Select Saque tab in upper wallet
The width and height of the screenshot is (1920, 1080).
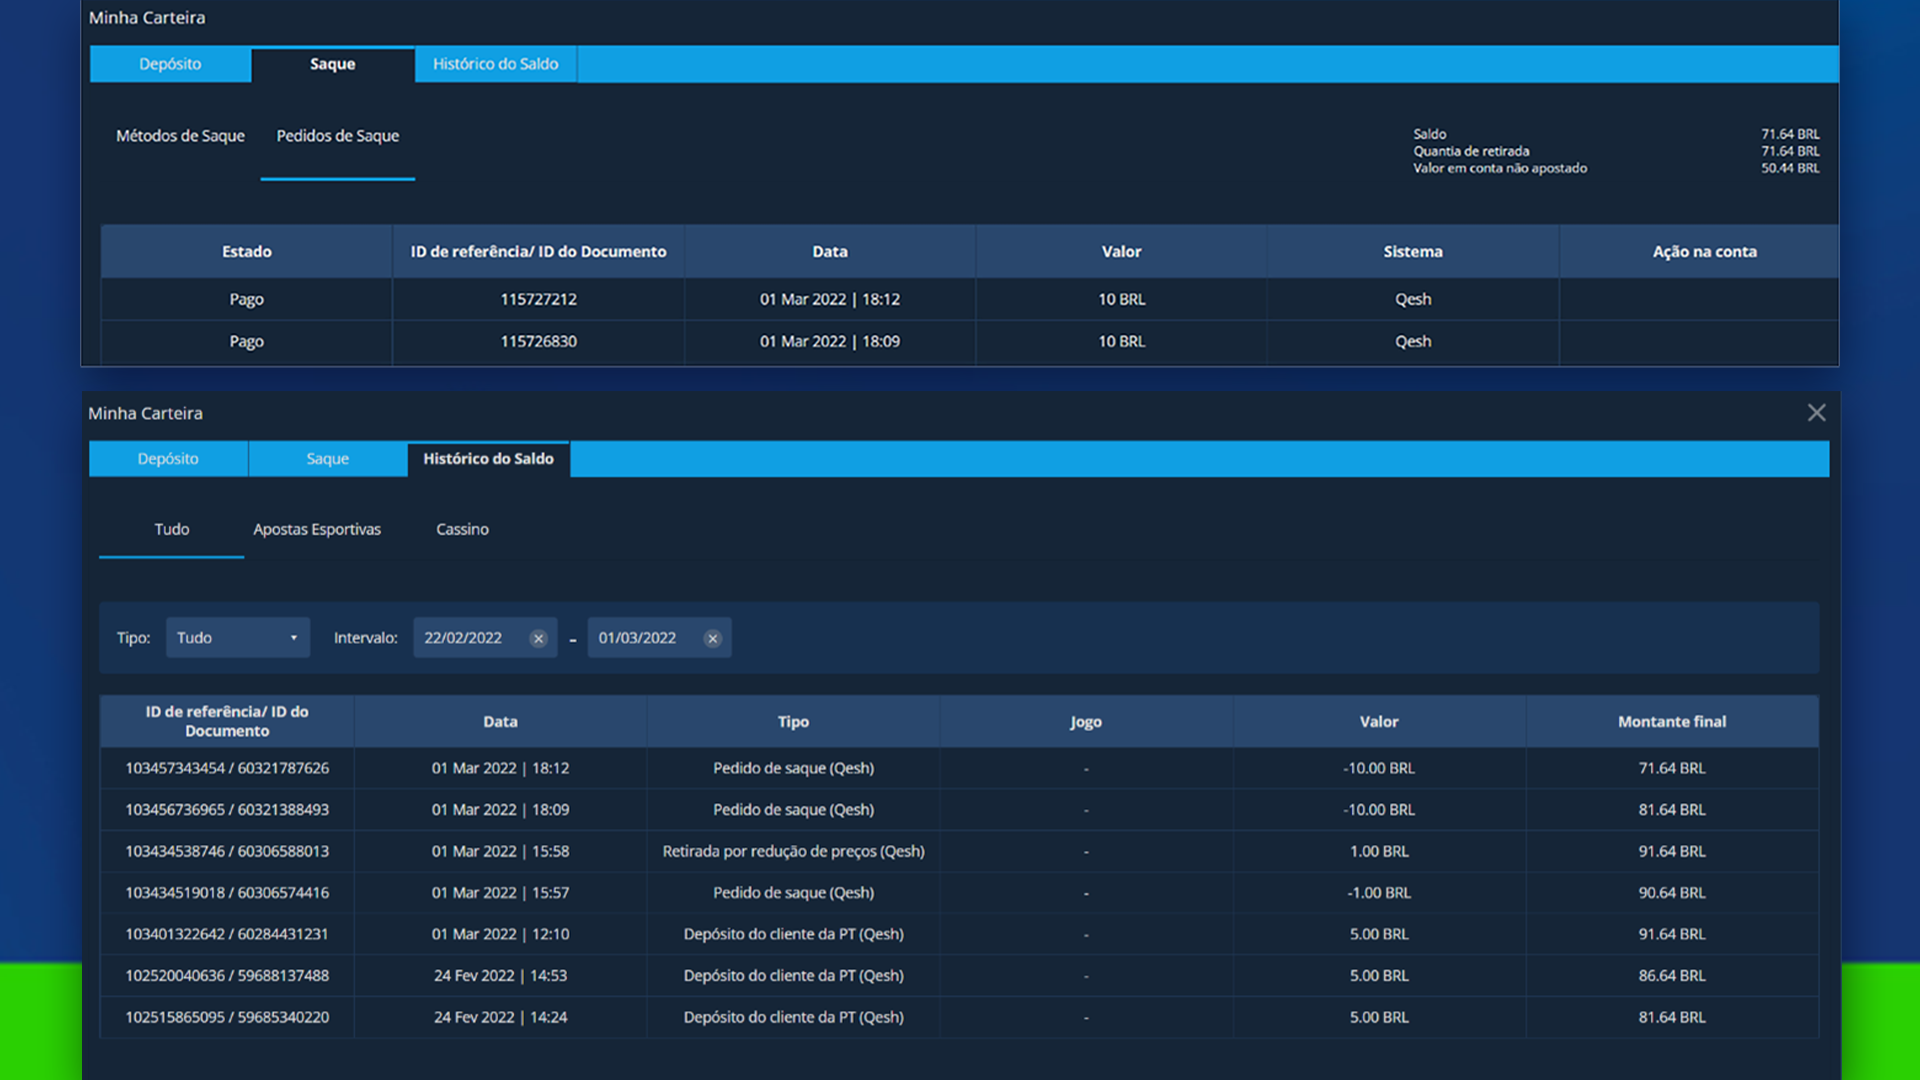(332, 64)
